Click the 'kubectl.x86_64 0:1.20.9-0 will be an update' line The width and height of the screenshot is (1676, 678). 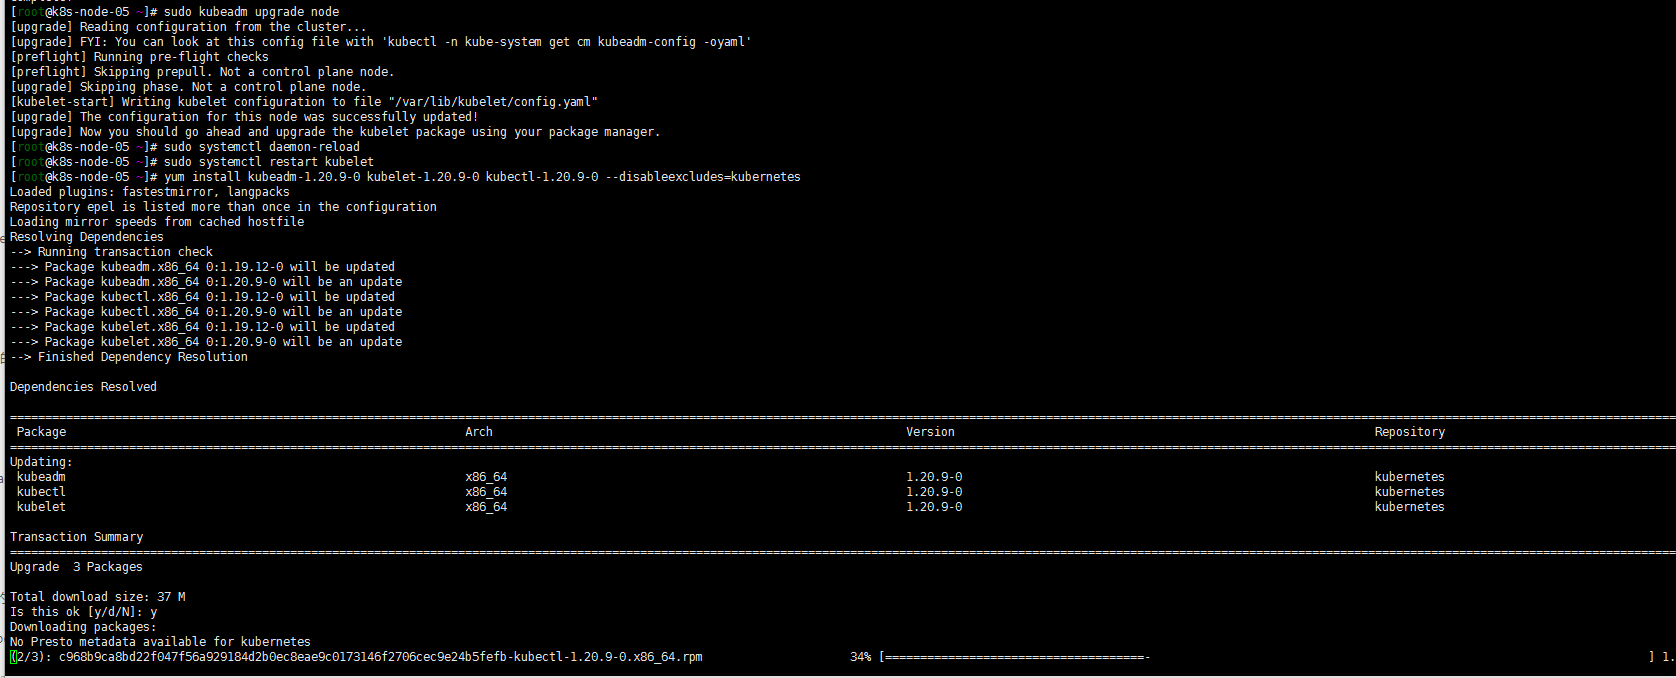(206, 312)
